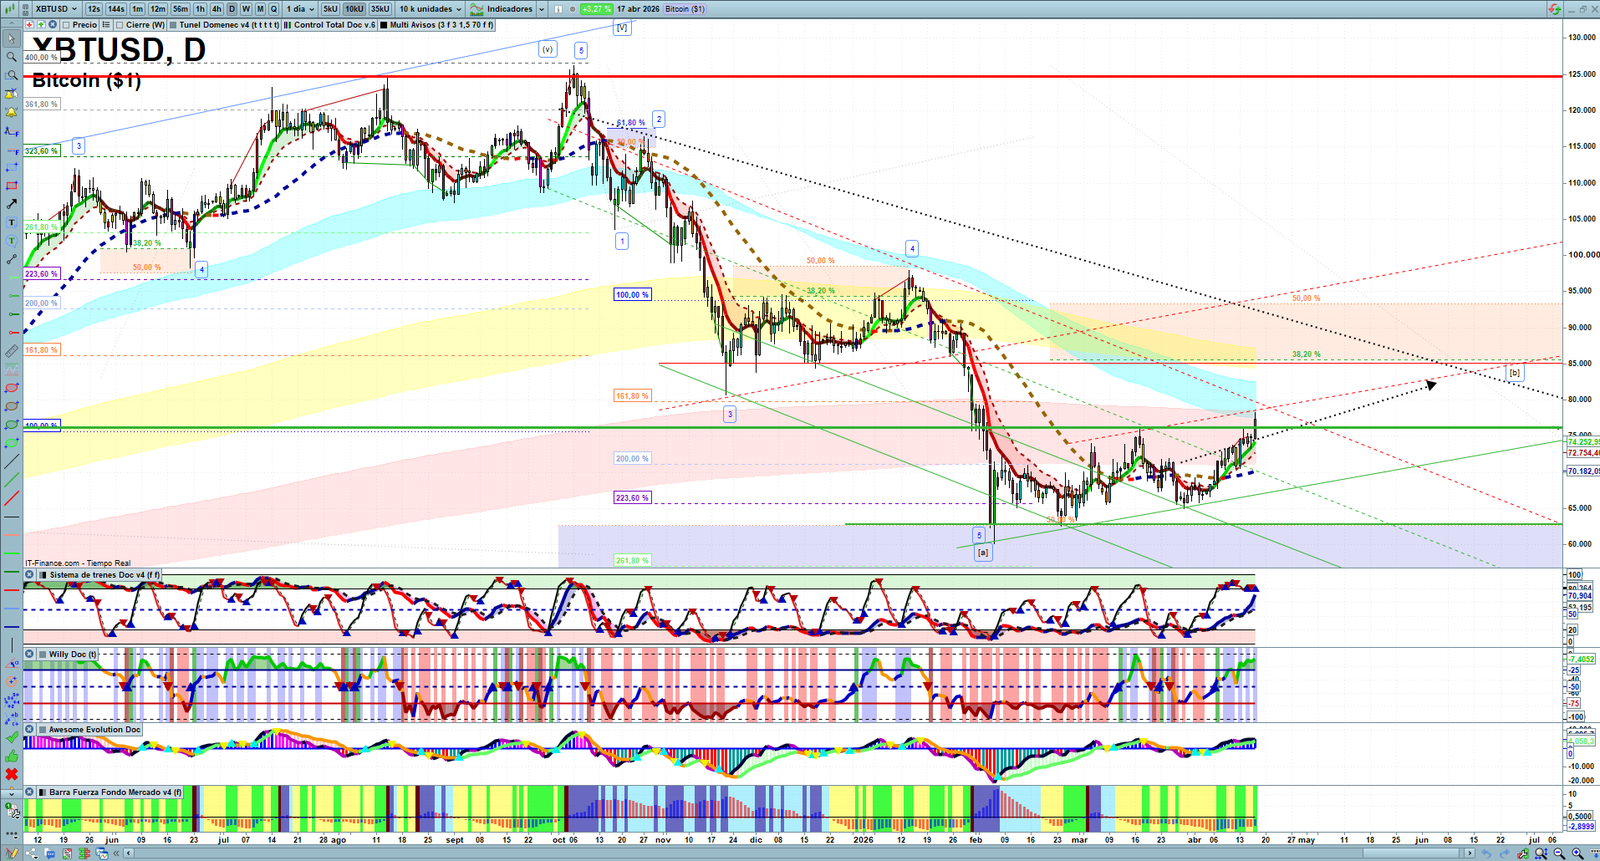Click the red X delete icon in left toolbar
Viewport: 1600px width, 861px height.
pyautogui.click(x=12, y=774)
